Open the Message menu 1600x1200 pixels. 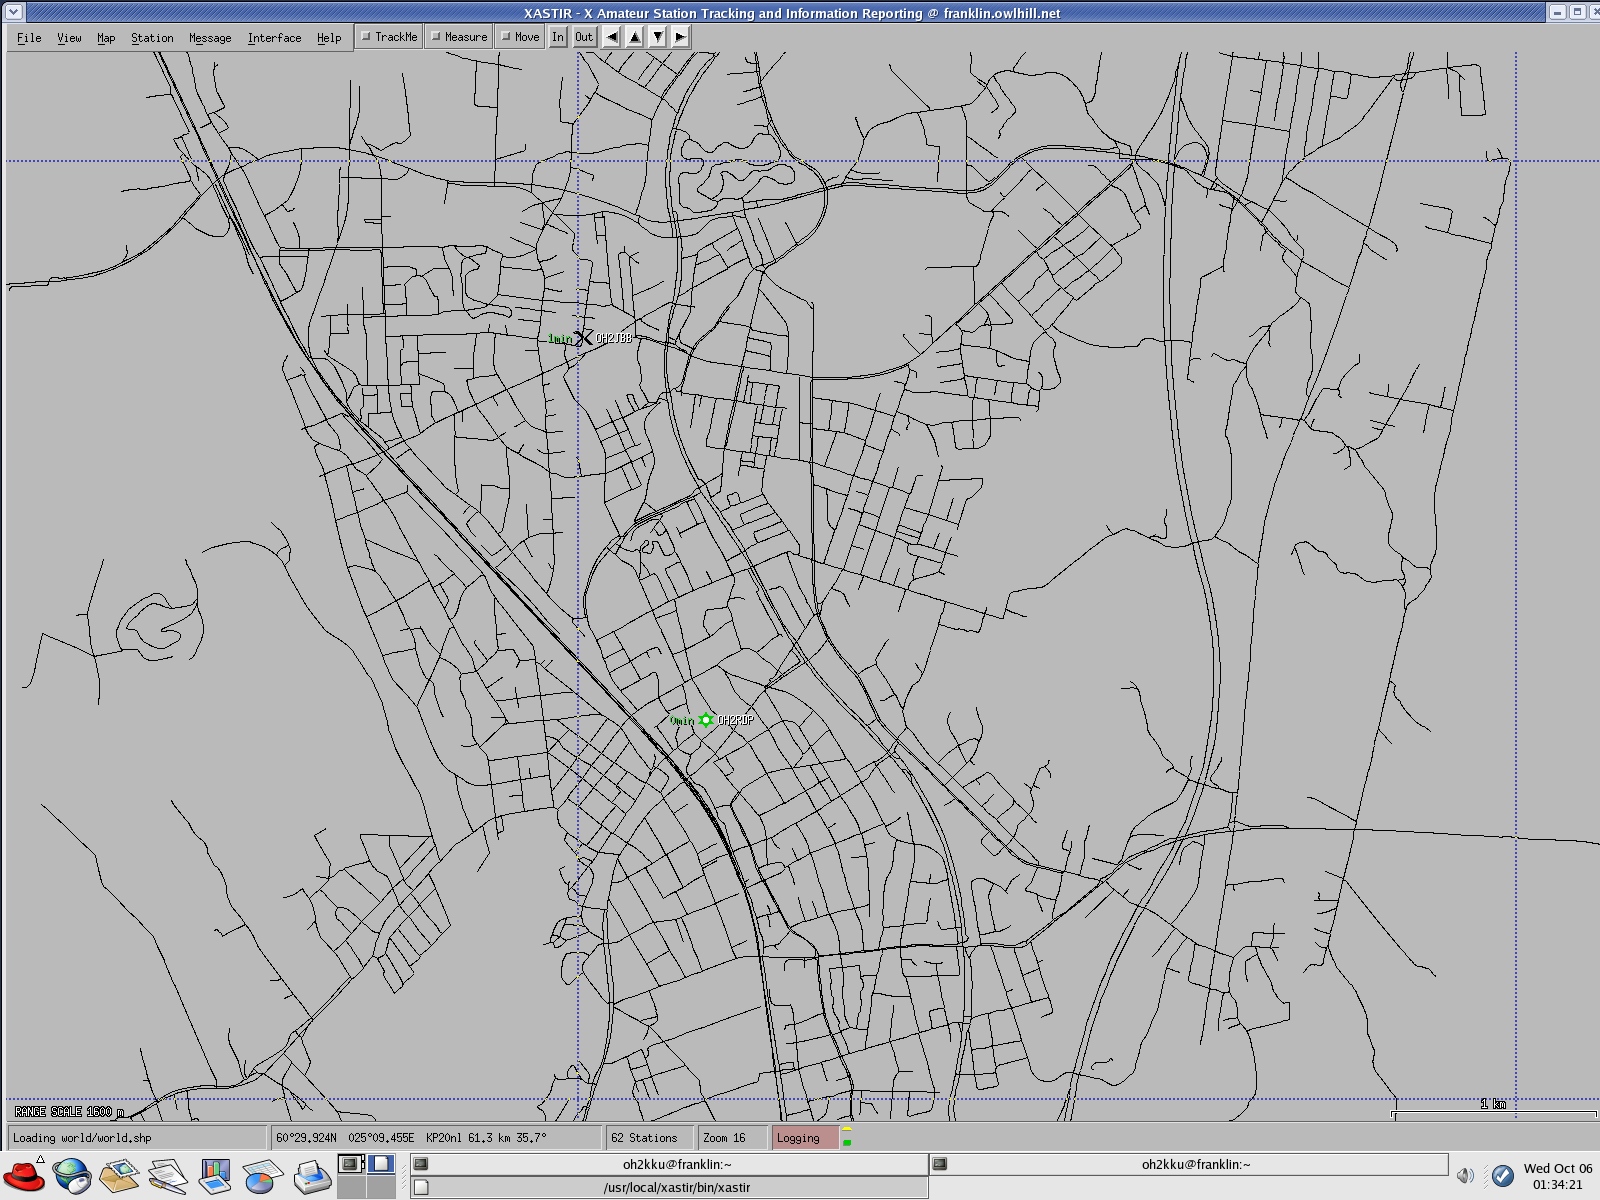tap(210, 38)
